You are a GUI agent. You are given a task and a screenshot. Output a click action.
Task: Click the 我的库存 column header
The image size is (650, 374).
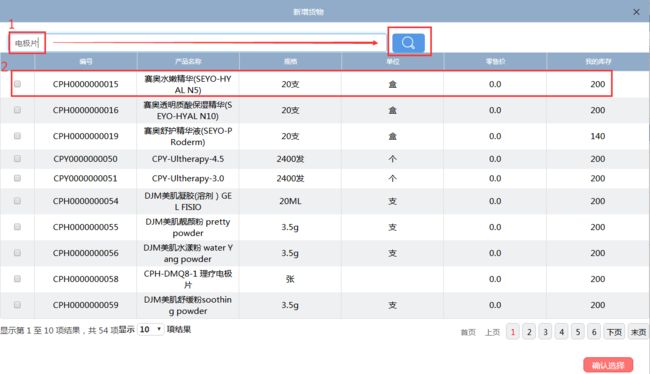(x=598, y=61)
